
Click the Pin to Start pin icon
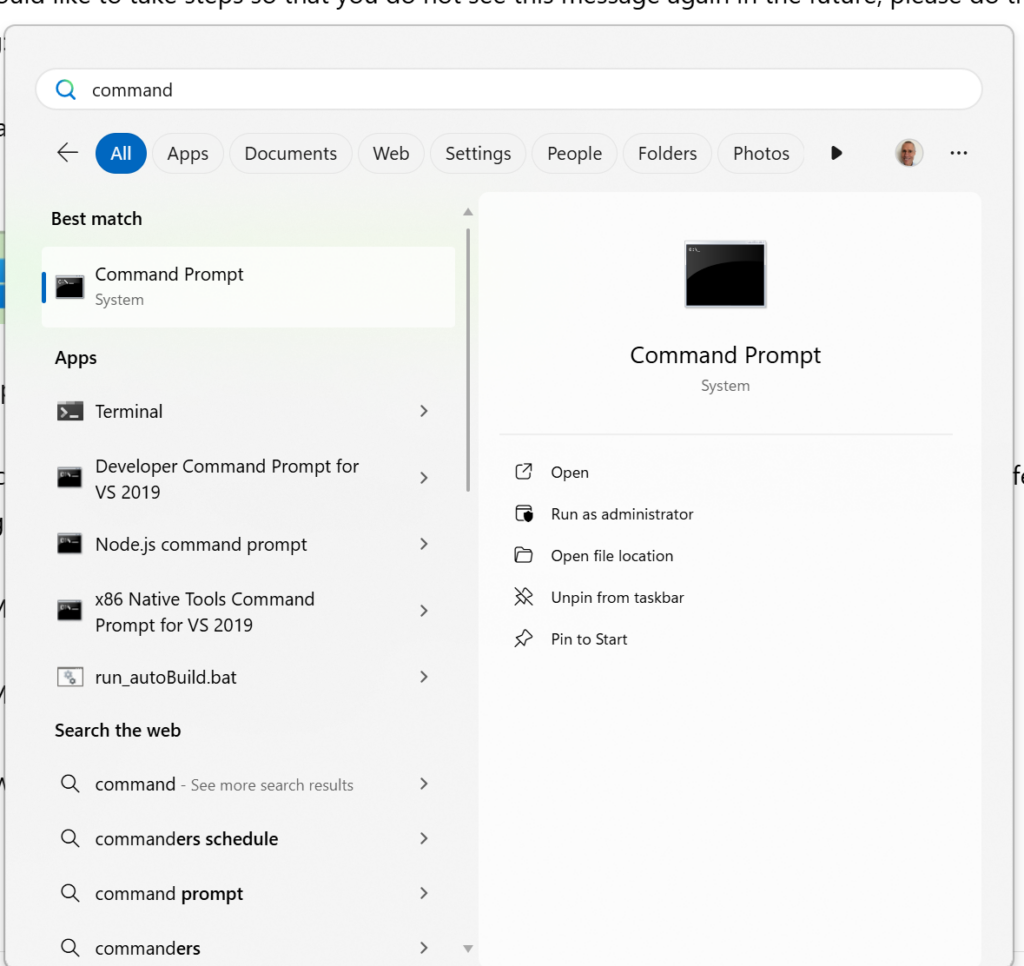(524, 638)
